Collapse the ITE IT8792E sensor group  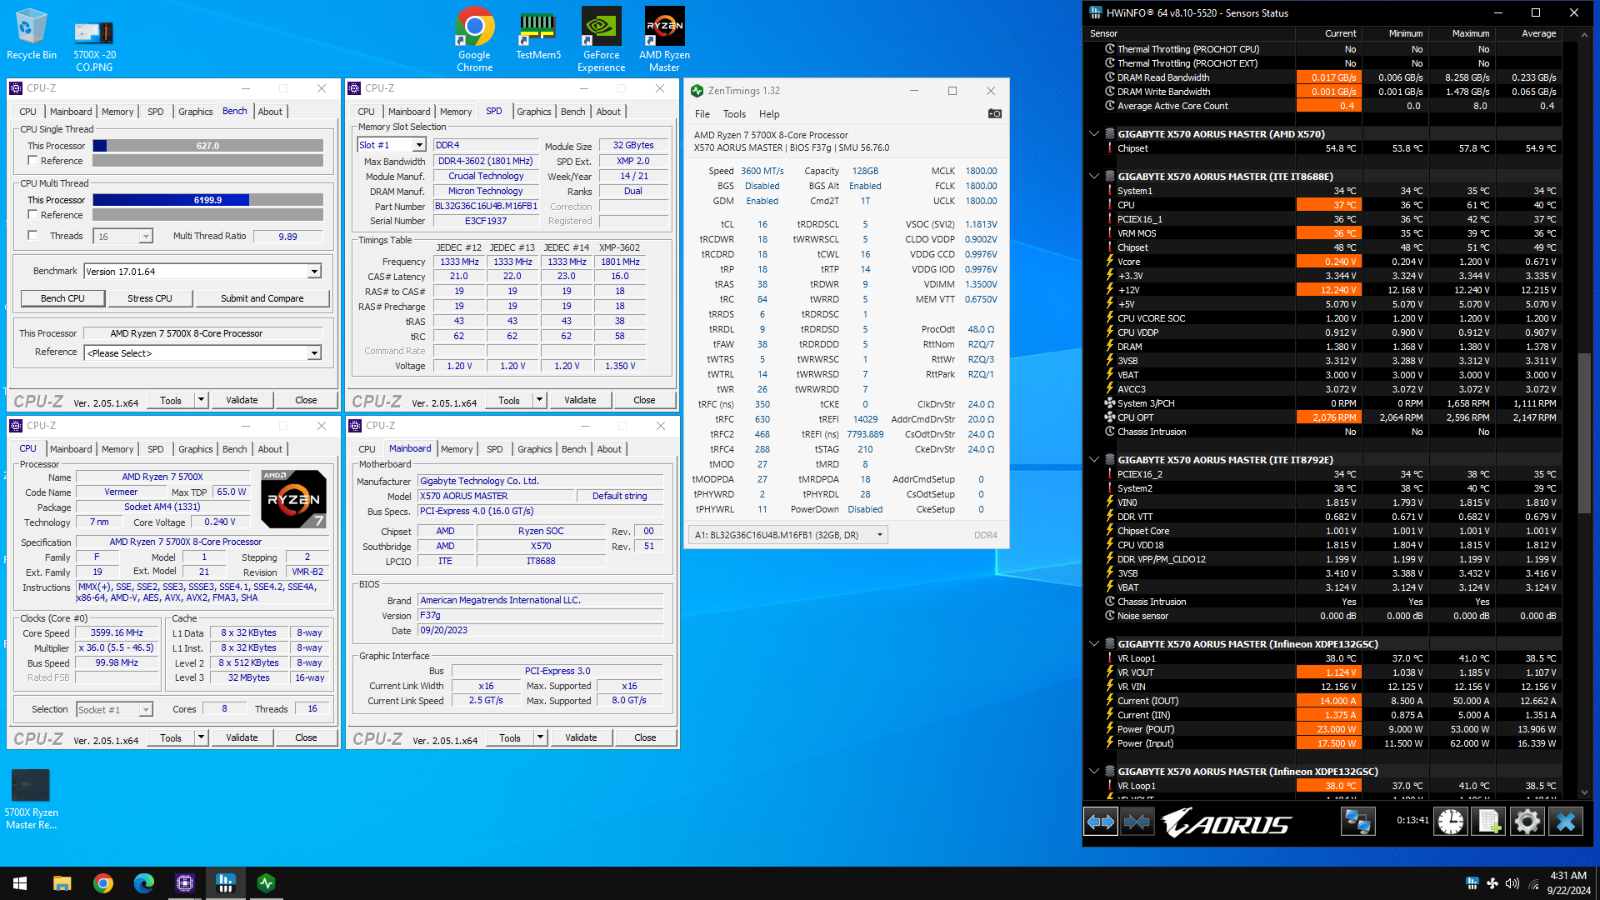pyautogui.click(x=1094, y=460)
